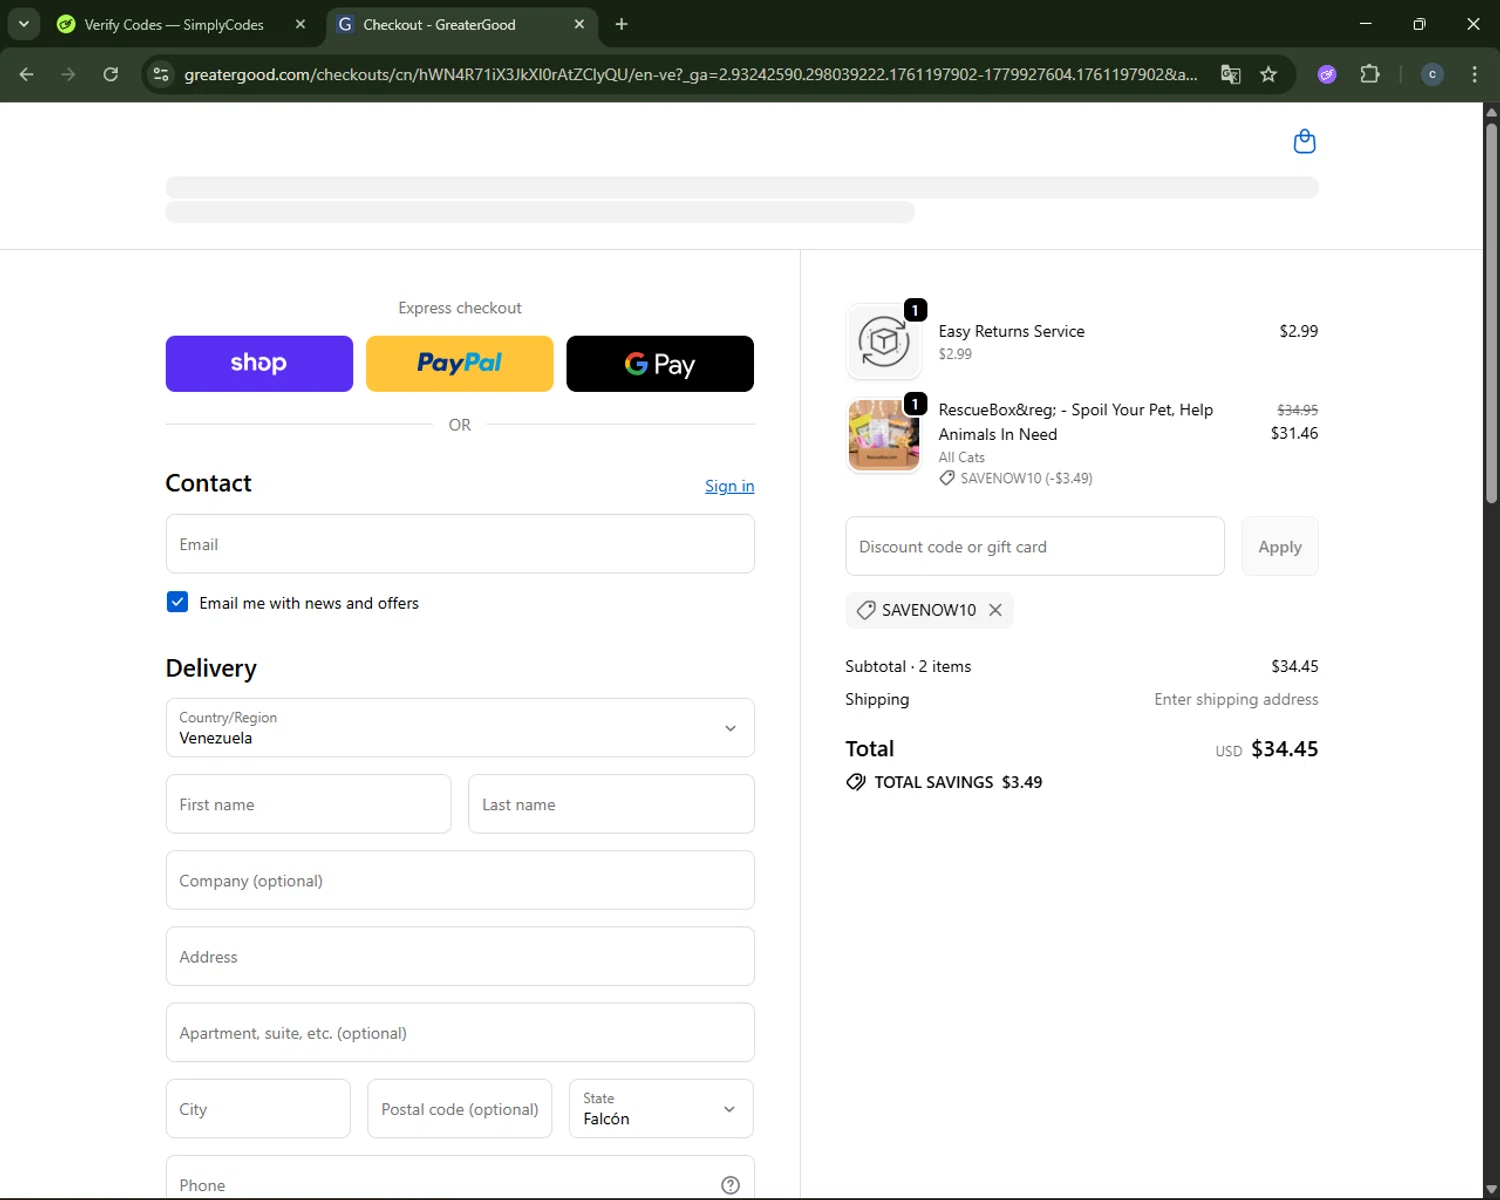Click the browser address bar URL

click(x=690, y=74)
